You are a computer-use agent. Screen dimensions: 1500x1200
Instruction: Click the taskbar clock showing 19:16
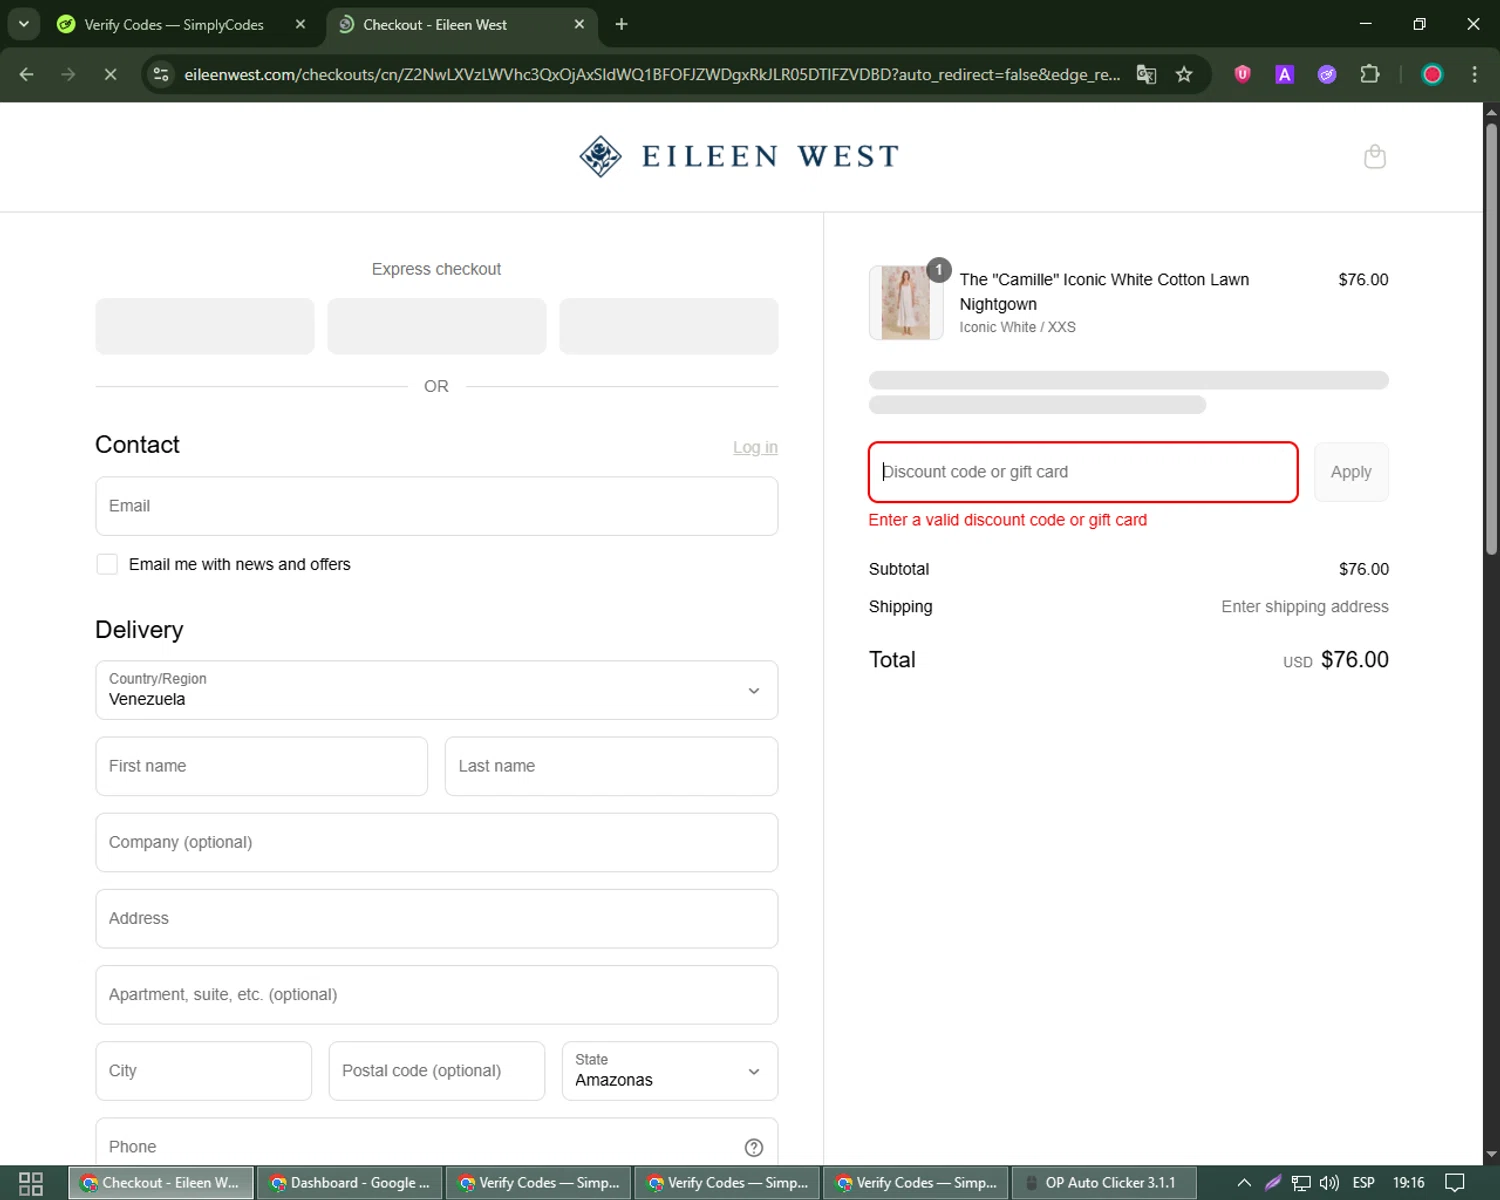(x=1408, y=1183)
